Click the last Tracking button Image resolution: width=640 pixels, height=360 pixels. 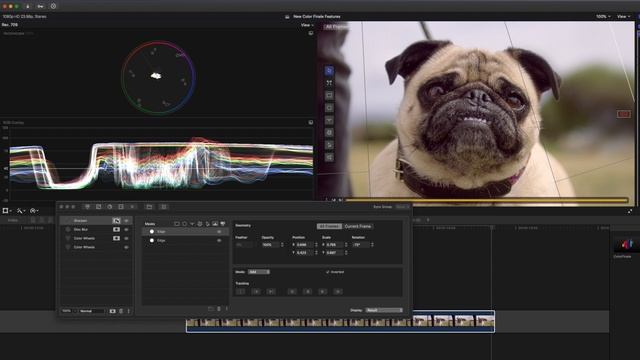338,291
